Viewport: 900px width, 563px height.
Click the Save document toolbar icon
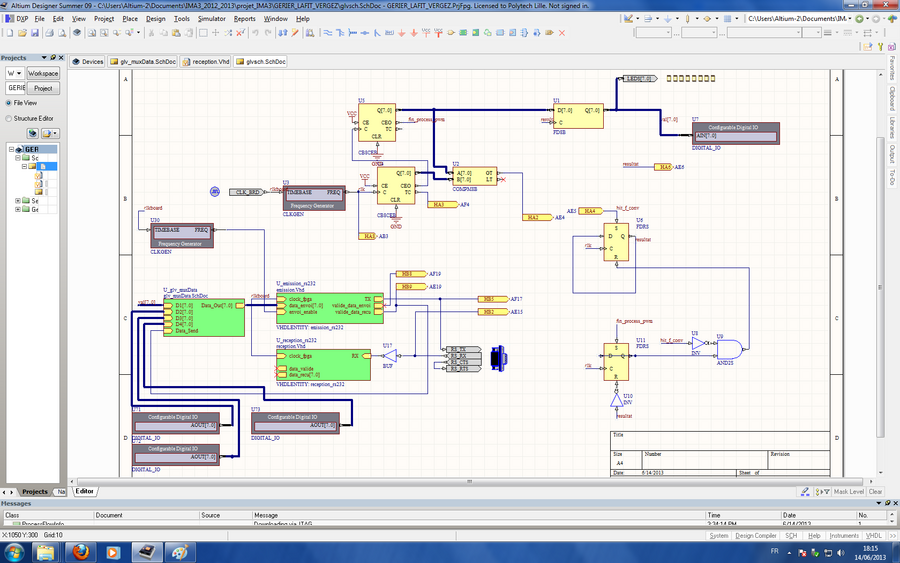[36, 33]
